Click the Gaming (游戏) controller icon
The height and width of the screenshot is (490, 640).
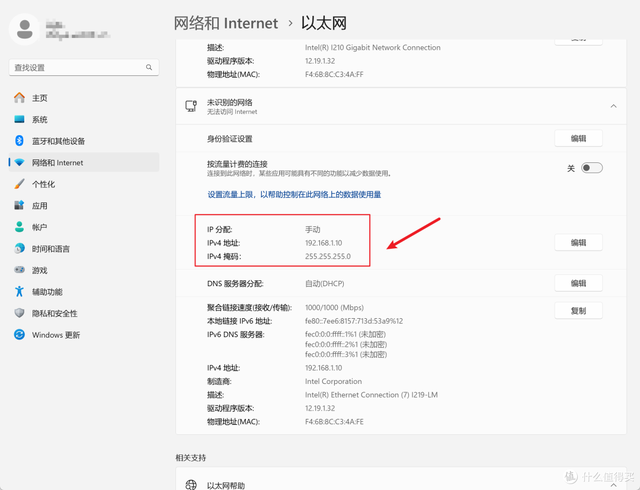click(x=19, y=270)
